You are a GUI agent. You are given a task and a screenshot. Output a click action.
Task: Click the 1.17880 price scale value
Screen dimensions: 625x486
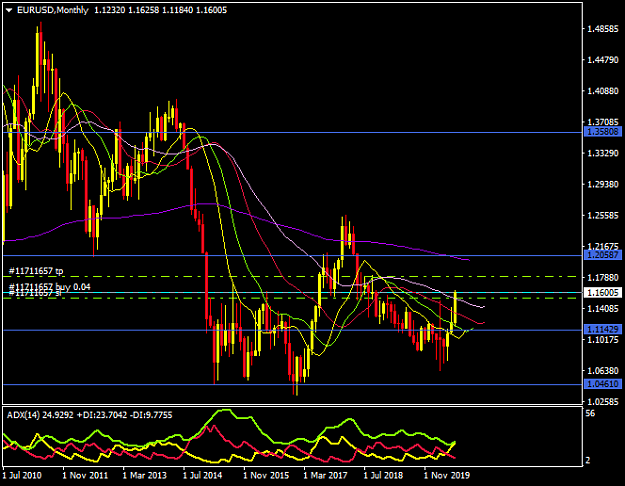coord(603,277)
